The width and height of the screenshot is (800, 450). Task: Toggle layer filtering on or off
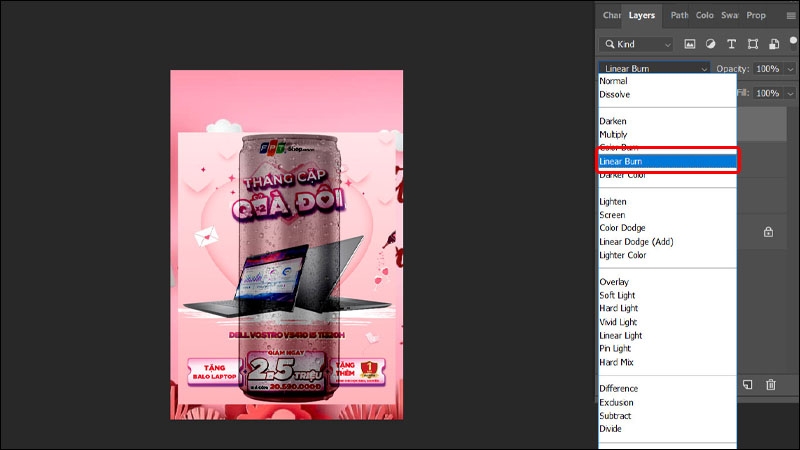click(x=793, y=40)
